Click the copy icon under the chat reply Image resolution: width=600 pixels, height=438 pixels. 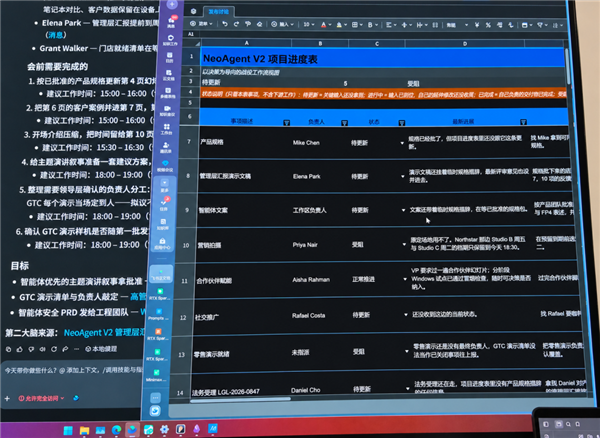[8, 349]
